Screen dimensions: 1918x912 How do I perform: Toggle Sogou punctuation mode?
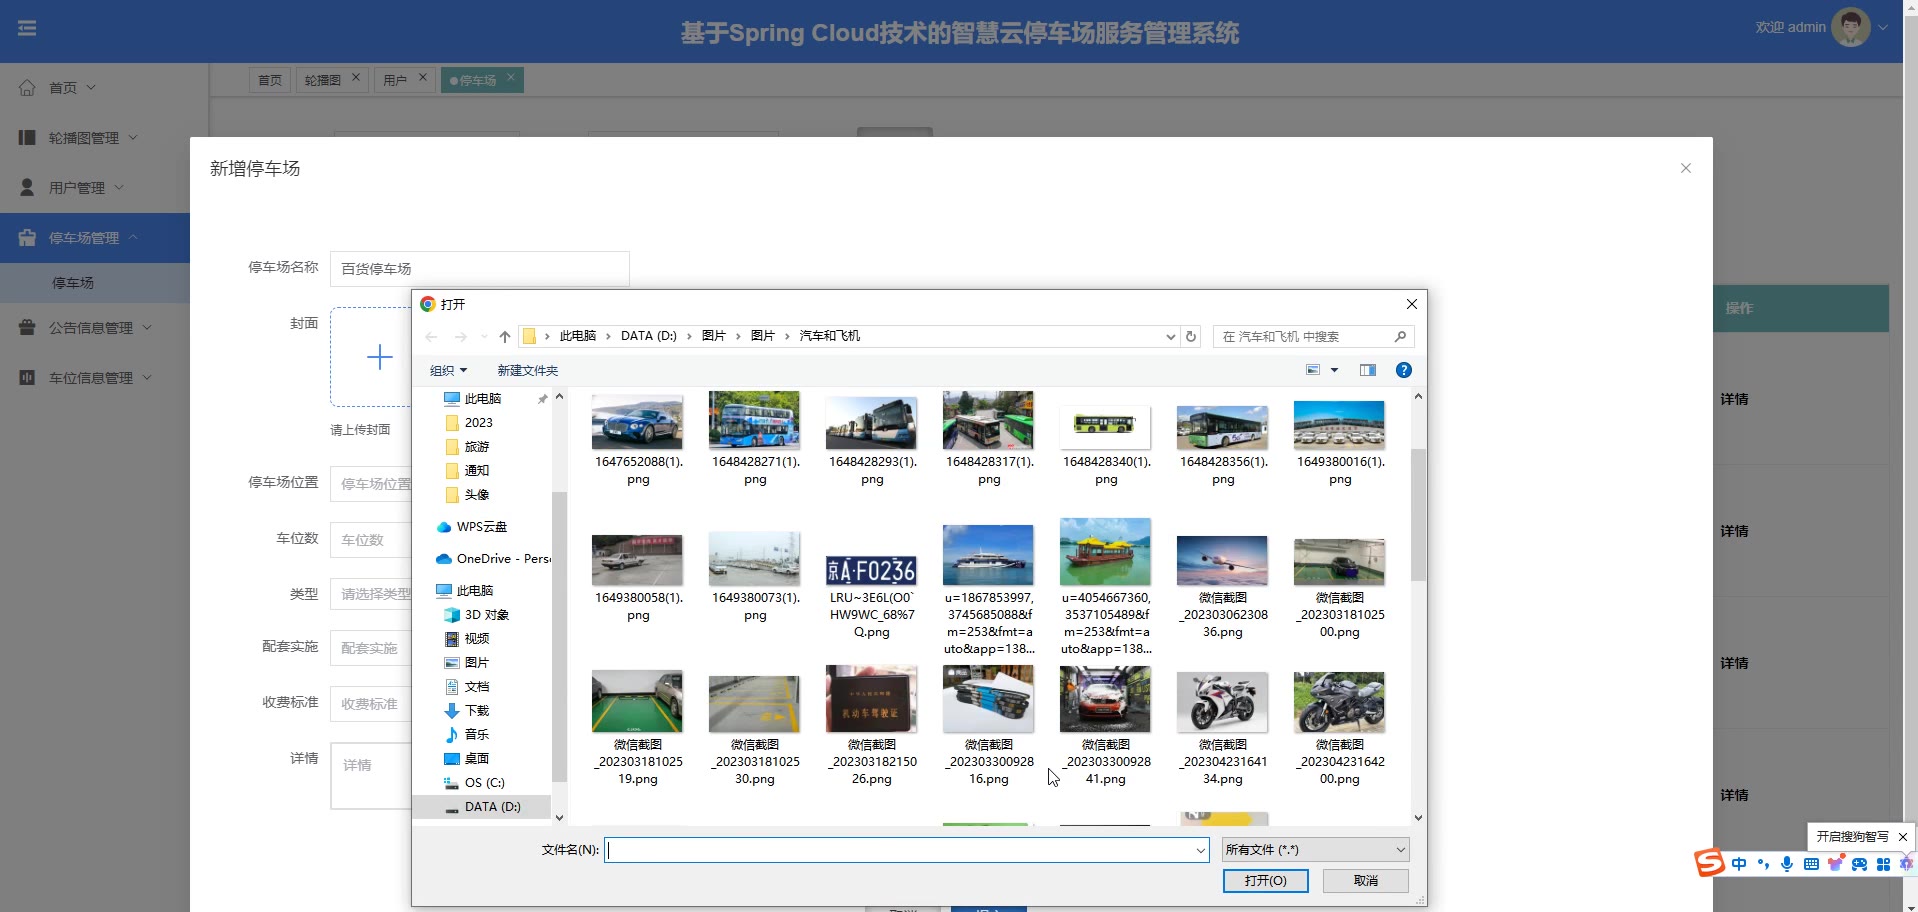1763,864
